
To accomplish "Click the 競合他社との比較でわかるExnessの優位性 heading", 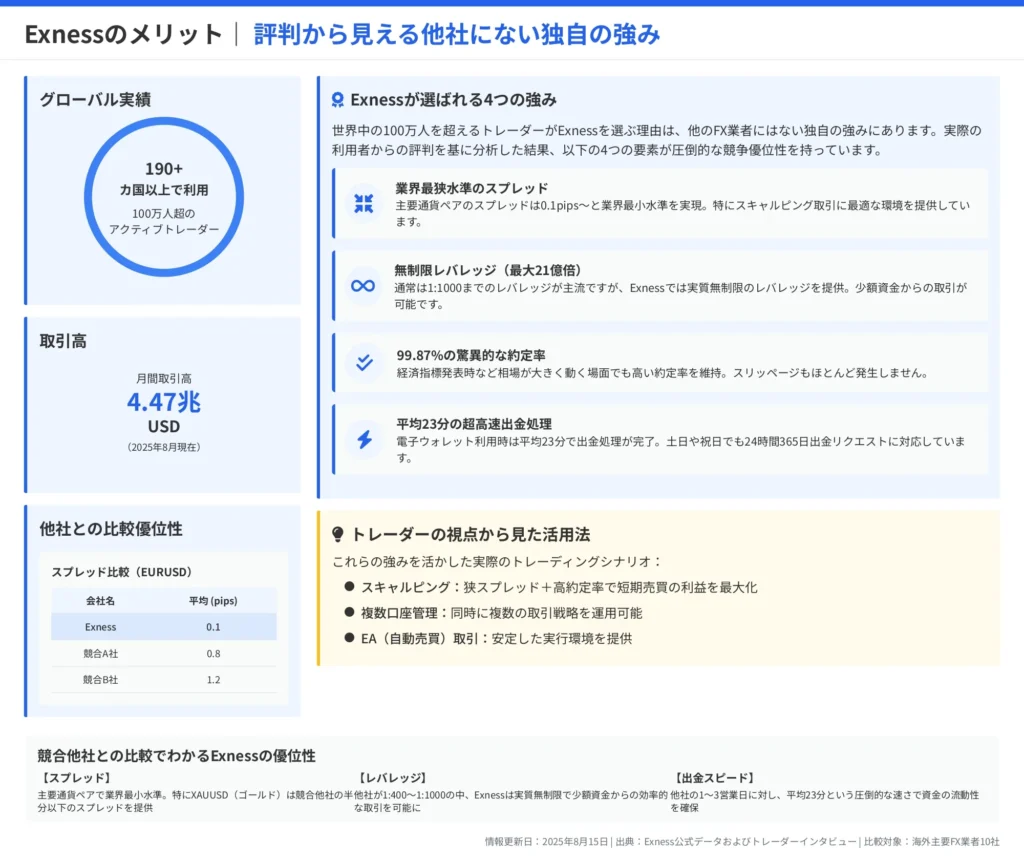I will click(x=176, y=756).
